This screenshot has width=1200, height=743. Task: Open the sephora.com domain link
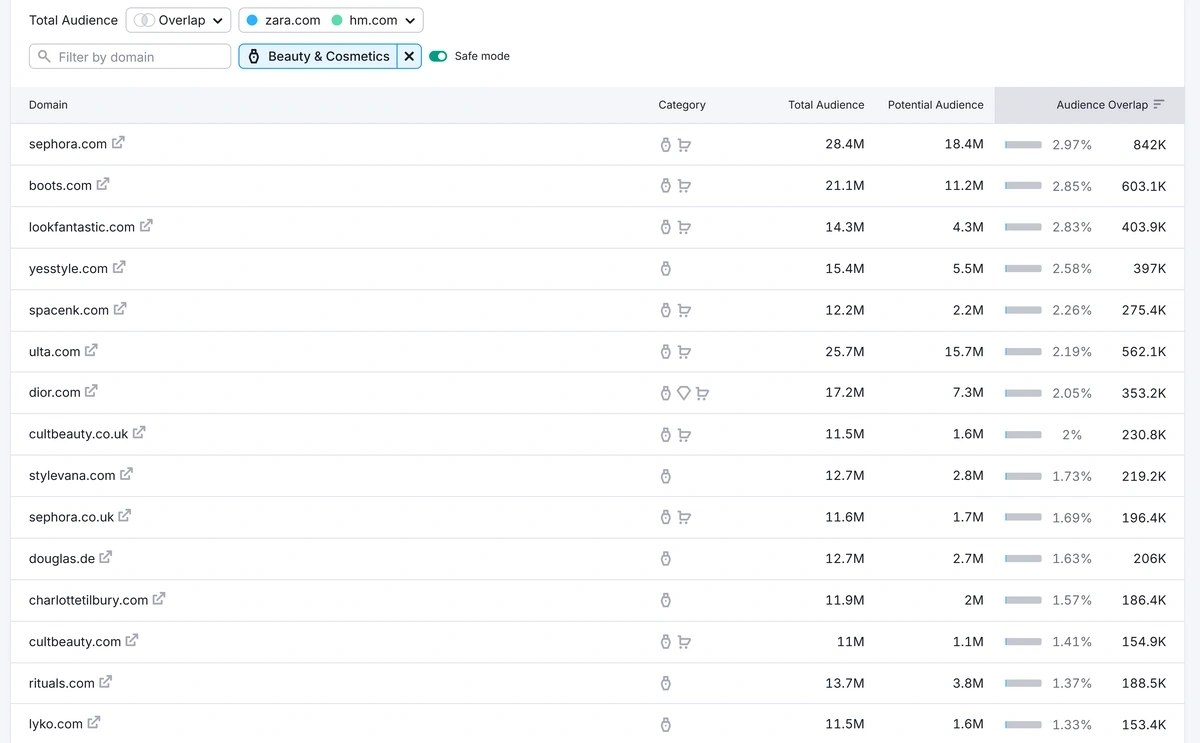point(68,144)
